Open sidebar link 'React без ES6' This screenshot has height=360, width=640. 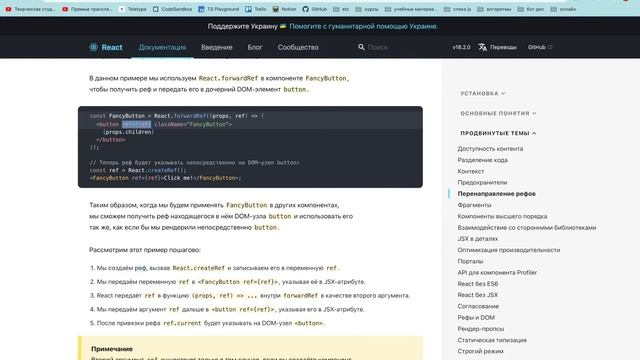(x=478, y=283)
